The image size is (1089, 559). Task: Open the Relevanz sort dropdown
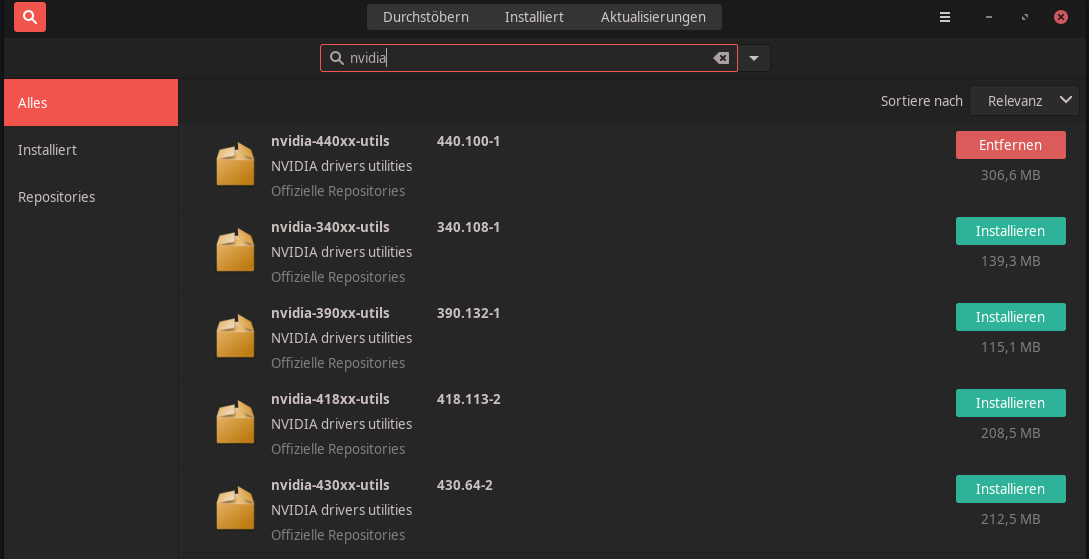(x=1024, y=100)
